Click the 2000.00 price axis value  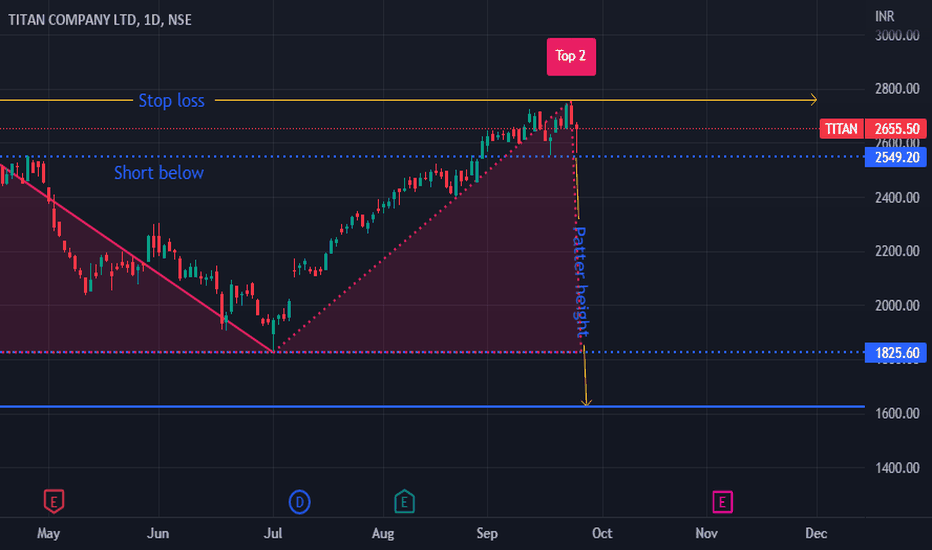coord(897,305)
